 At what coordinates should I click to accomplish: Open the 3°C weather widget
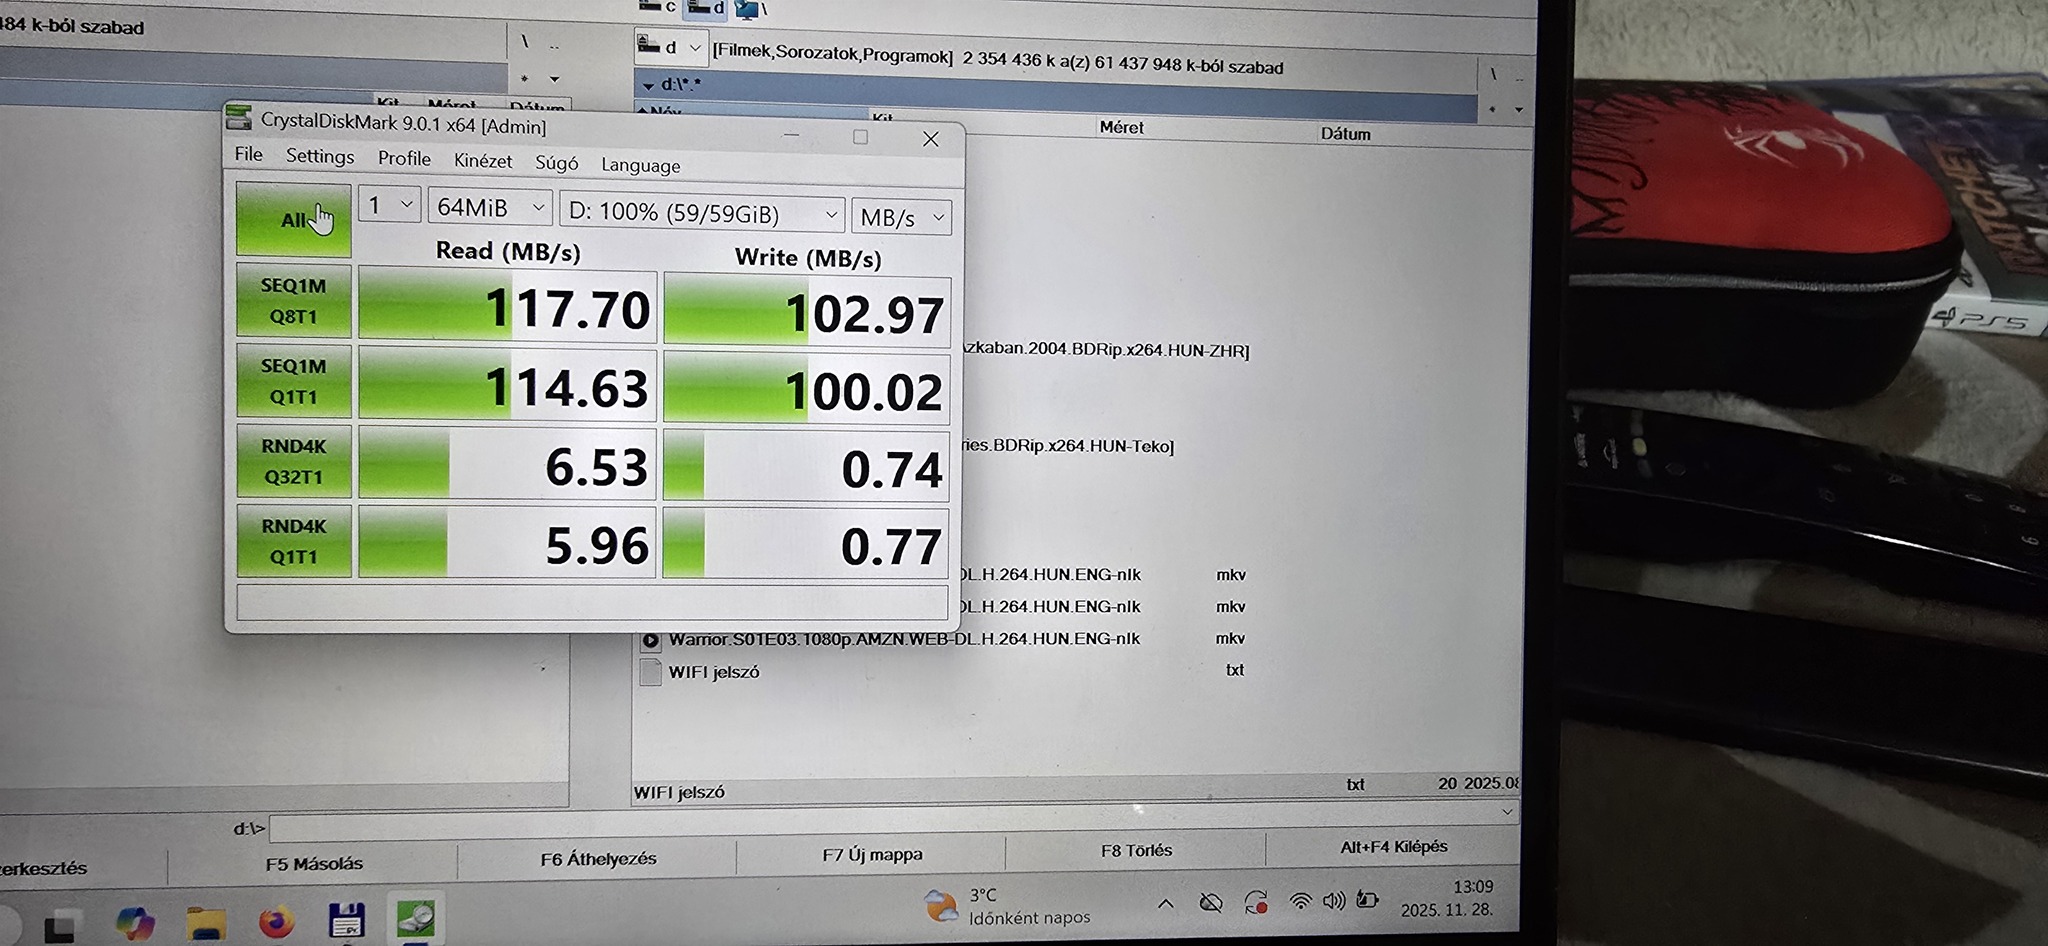click(1006, 906)
